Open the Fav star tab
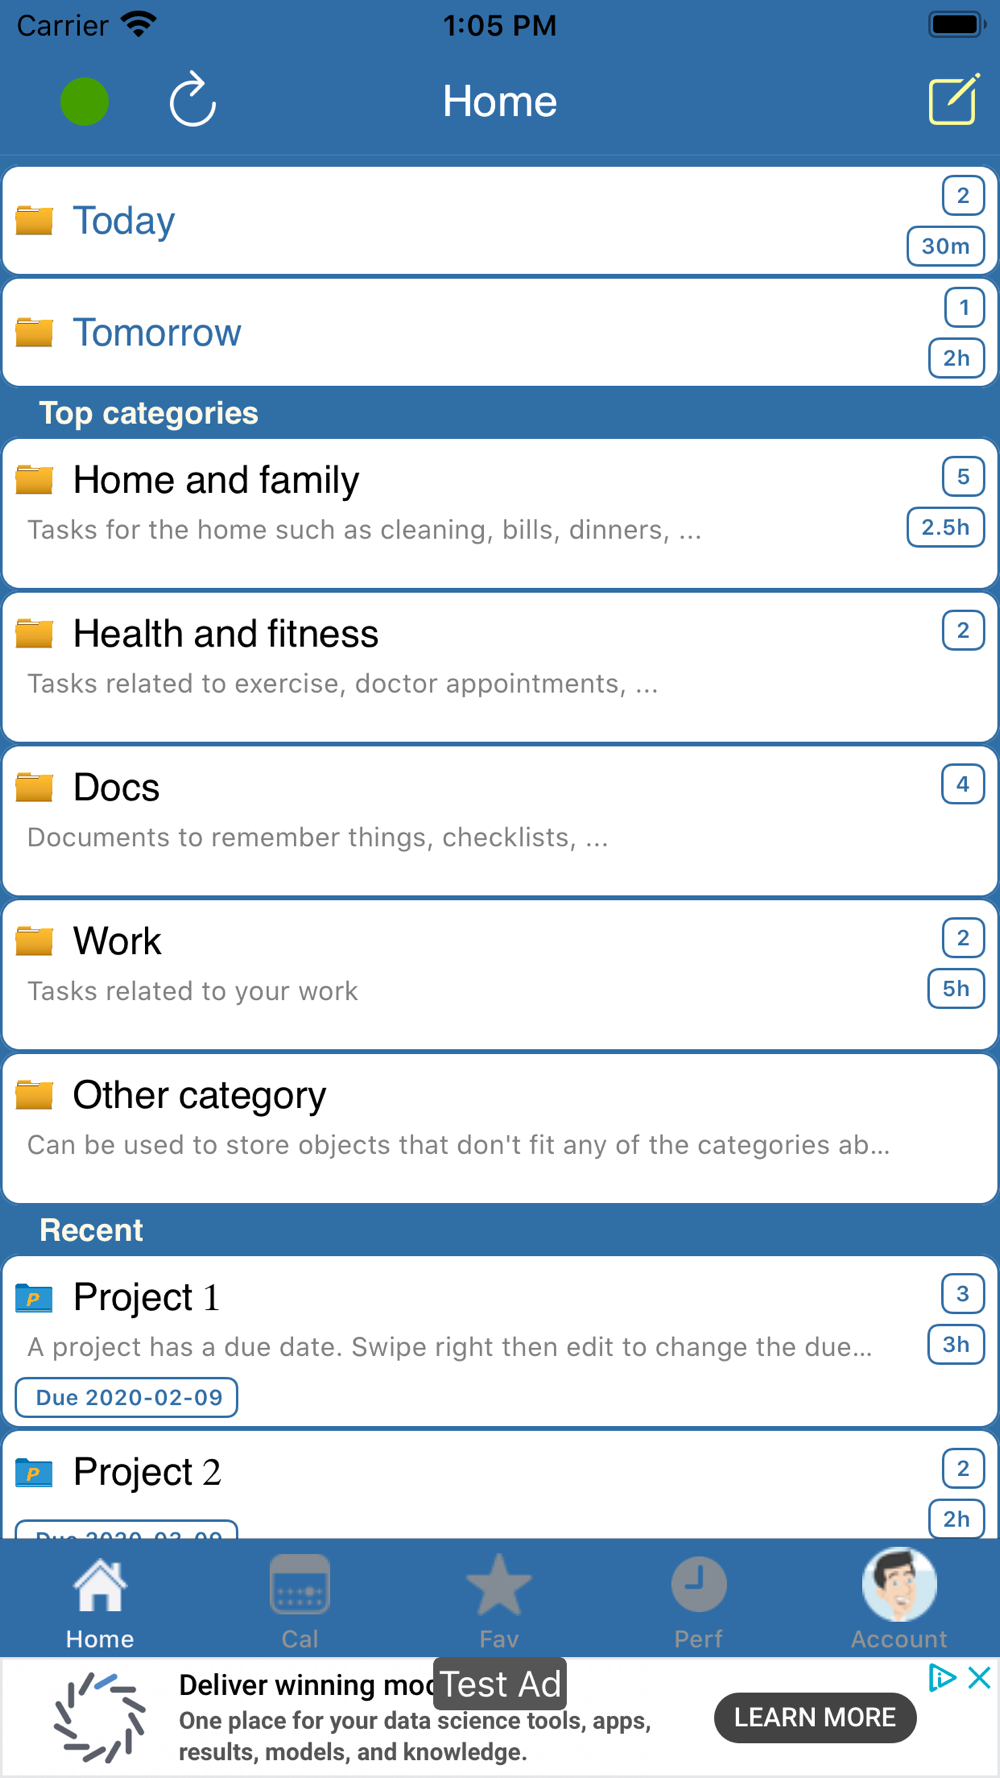 pos(499,1599)
